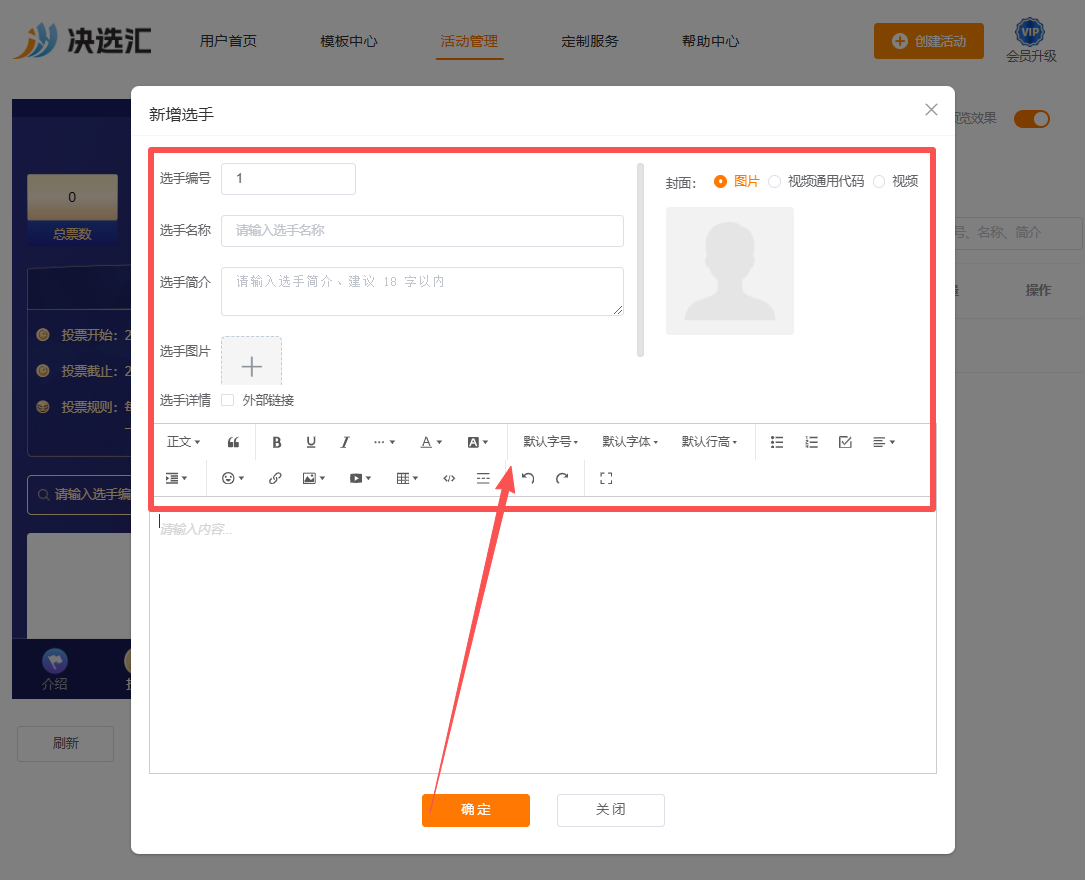Toggle bold formatting
Image resolution: width=1085 pixels, height=880 pixels.
(x=276, y=442)
